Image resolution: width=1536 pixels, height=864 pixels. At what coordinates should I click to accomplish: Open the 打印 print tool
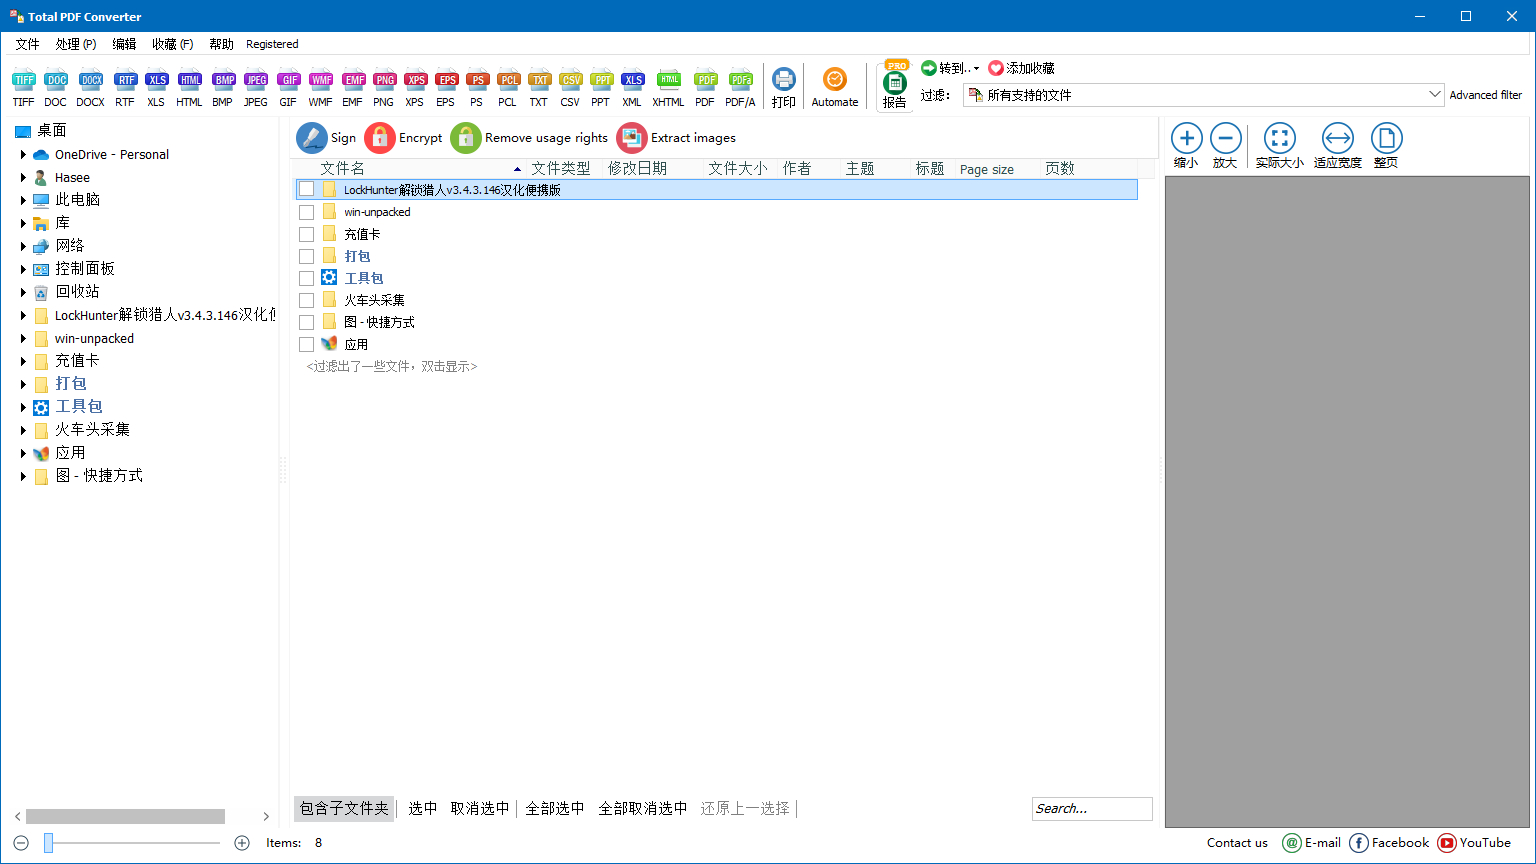784,88
